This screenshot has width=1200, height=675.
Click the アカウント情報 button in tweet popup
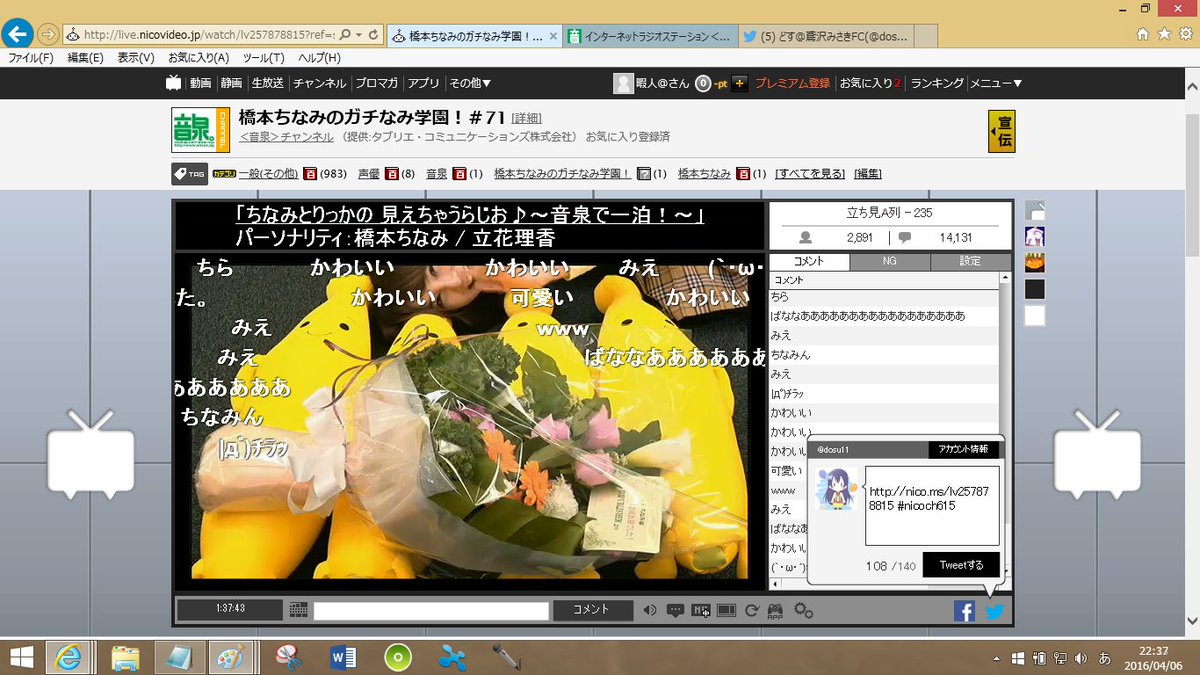point(964,449)
